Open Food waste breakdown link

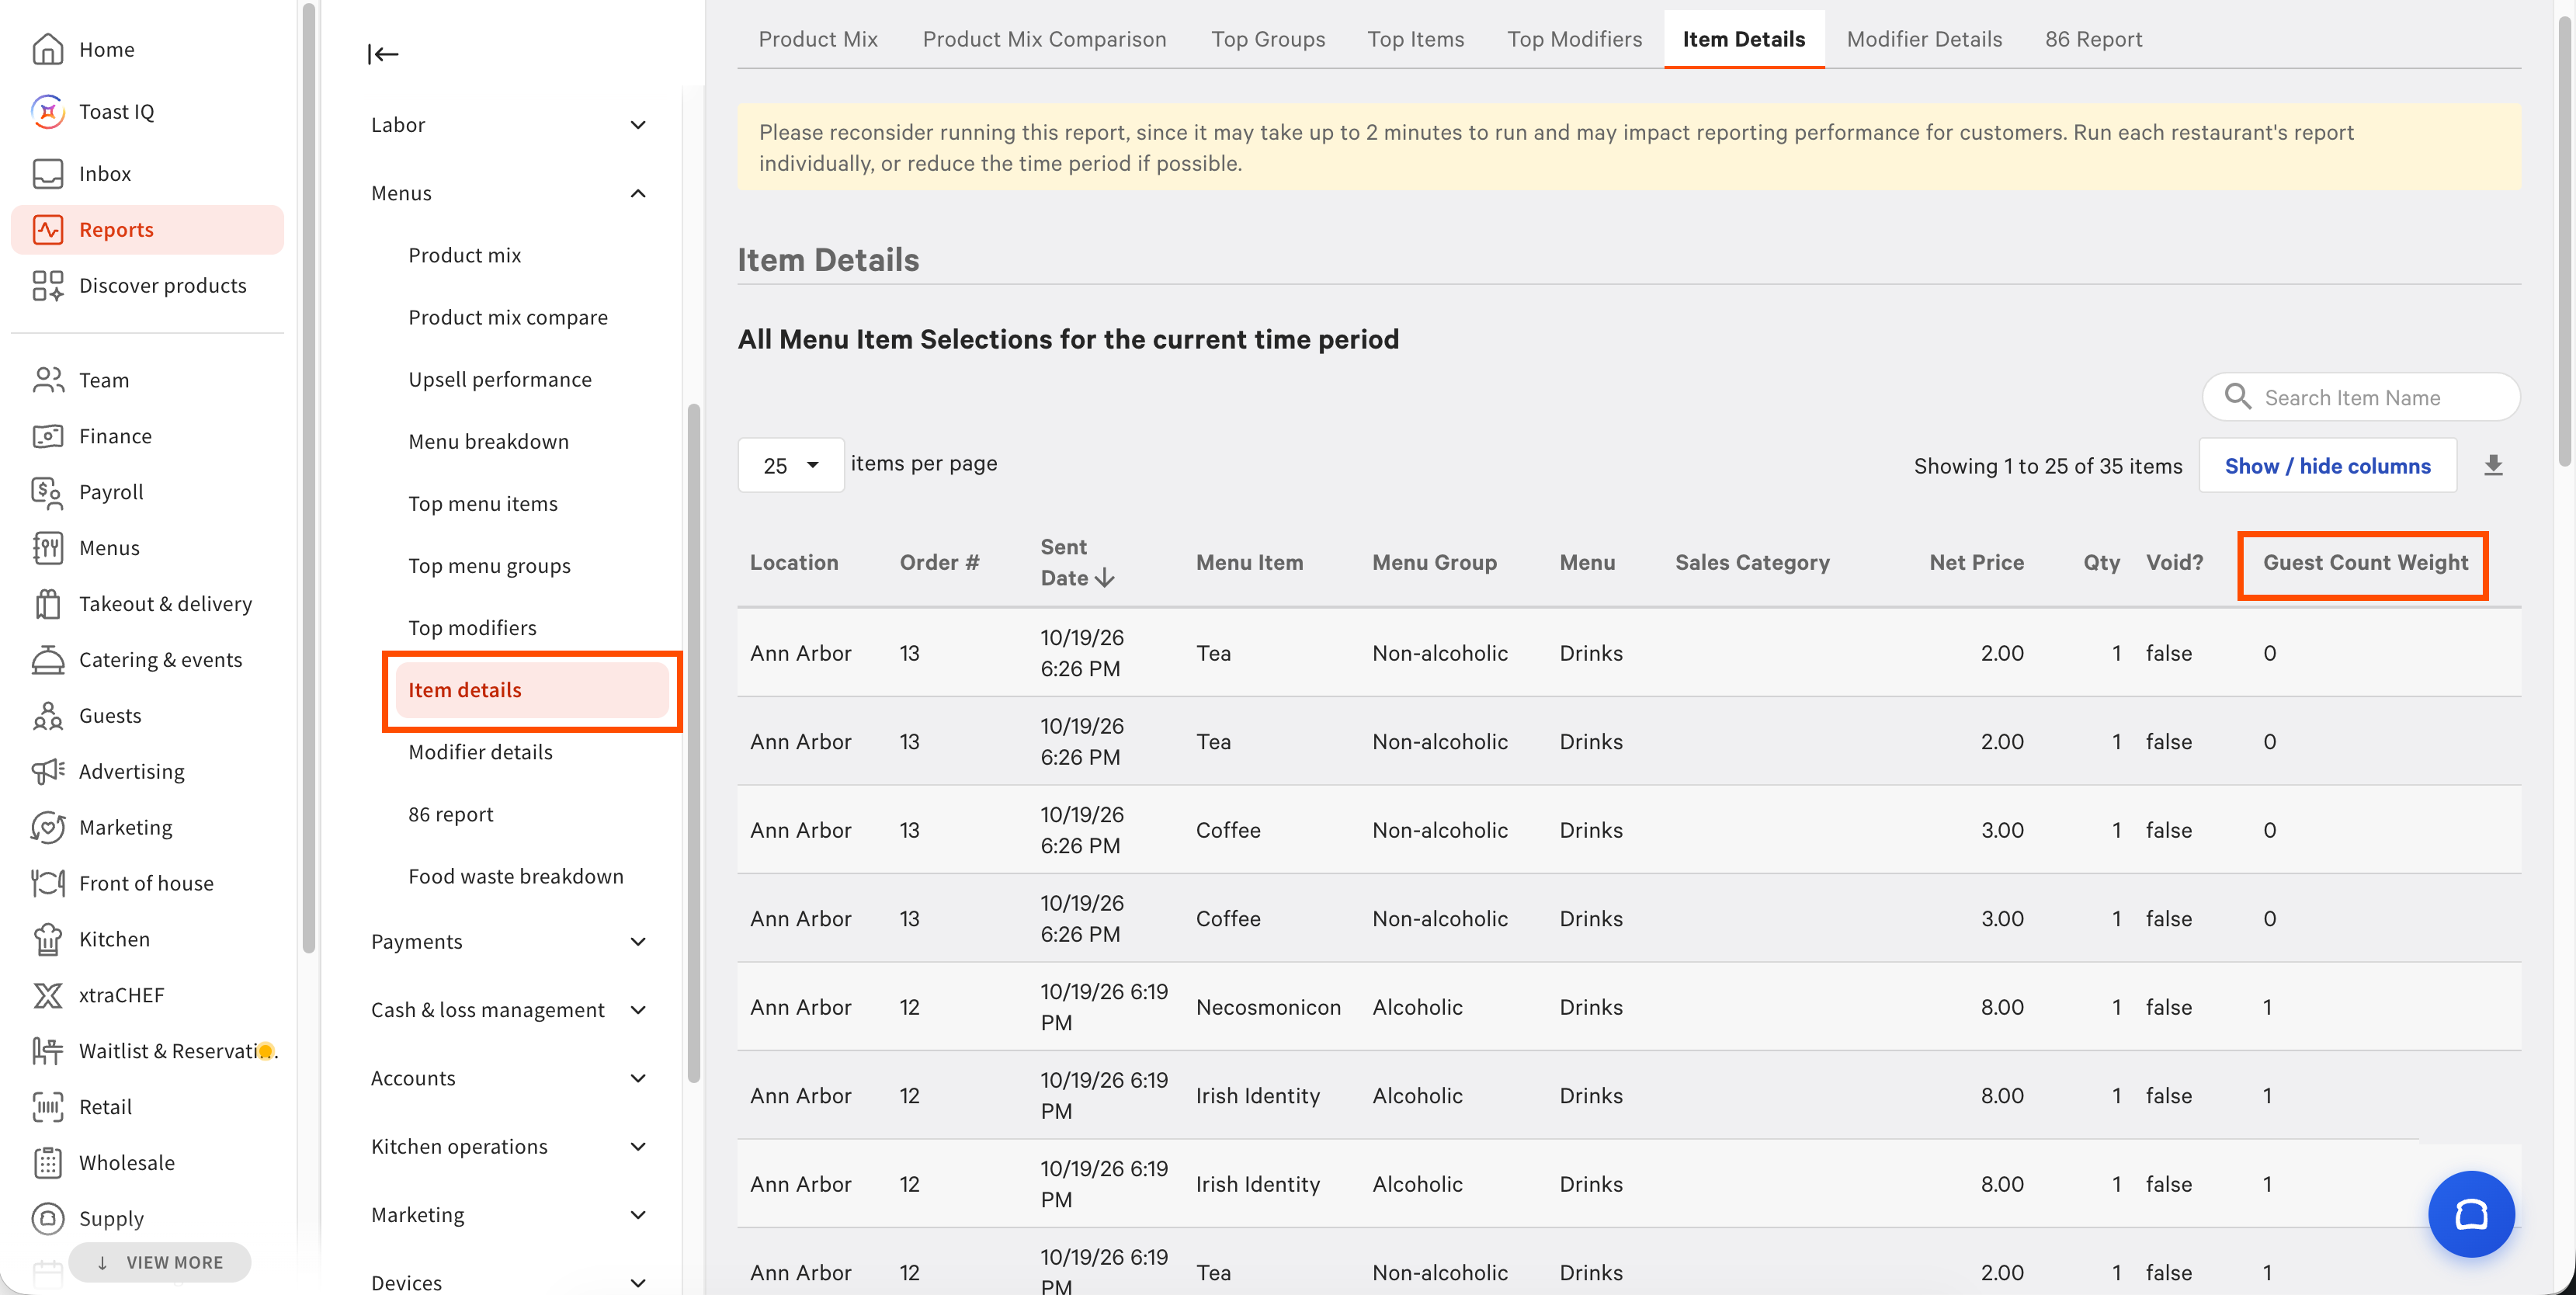pyautogui.click(x=515, y=876)
